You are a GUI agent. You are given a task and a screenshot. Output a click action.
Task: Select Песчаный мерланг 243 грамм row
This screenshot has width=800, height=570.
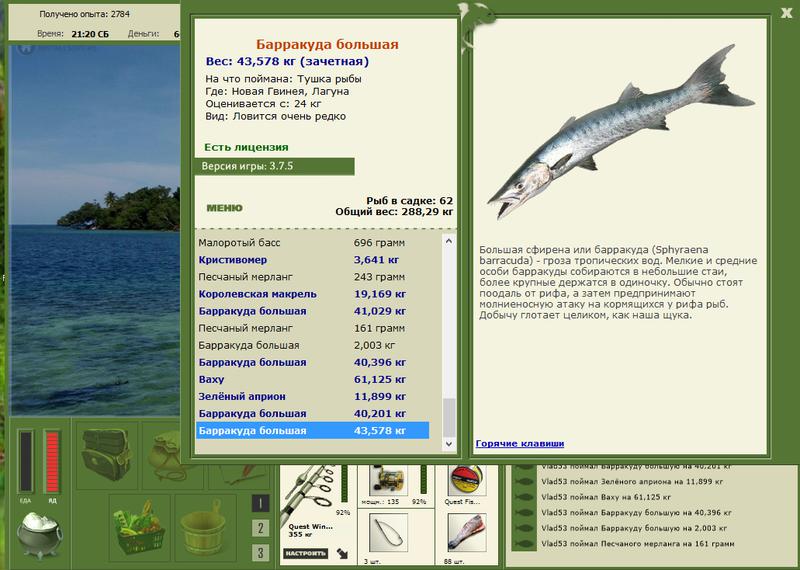coord(313,277)
